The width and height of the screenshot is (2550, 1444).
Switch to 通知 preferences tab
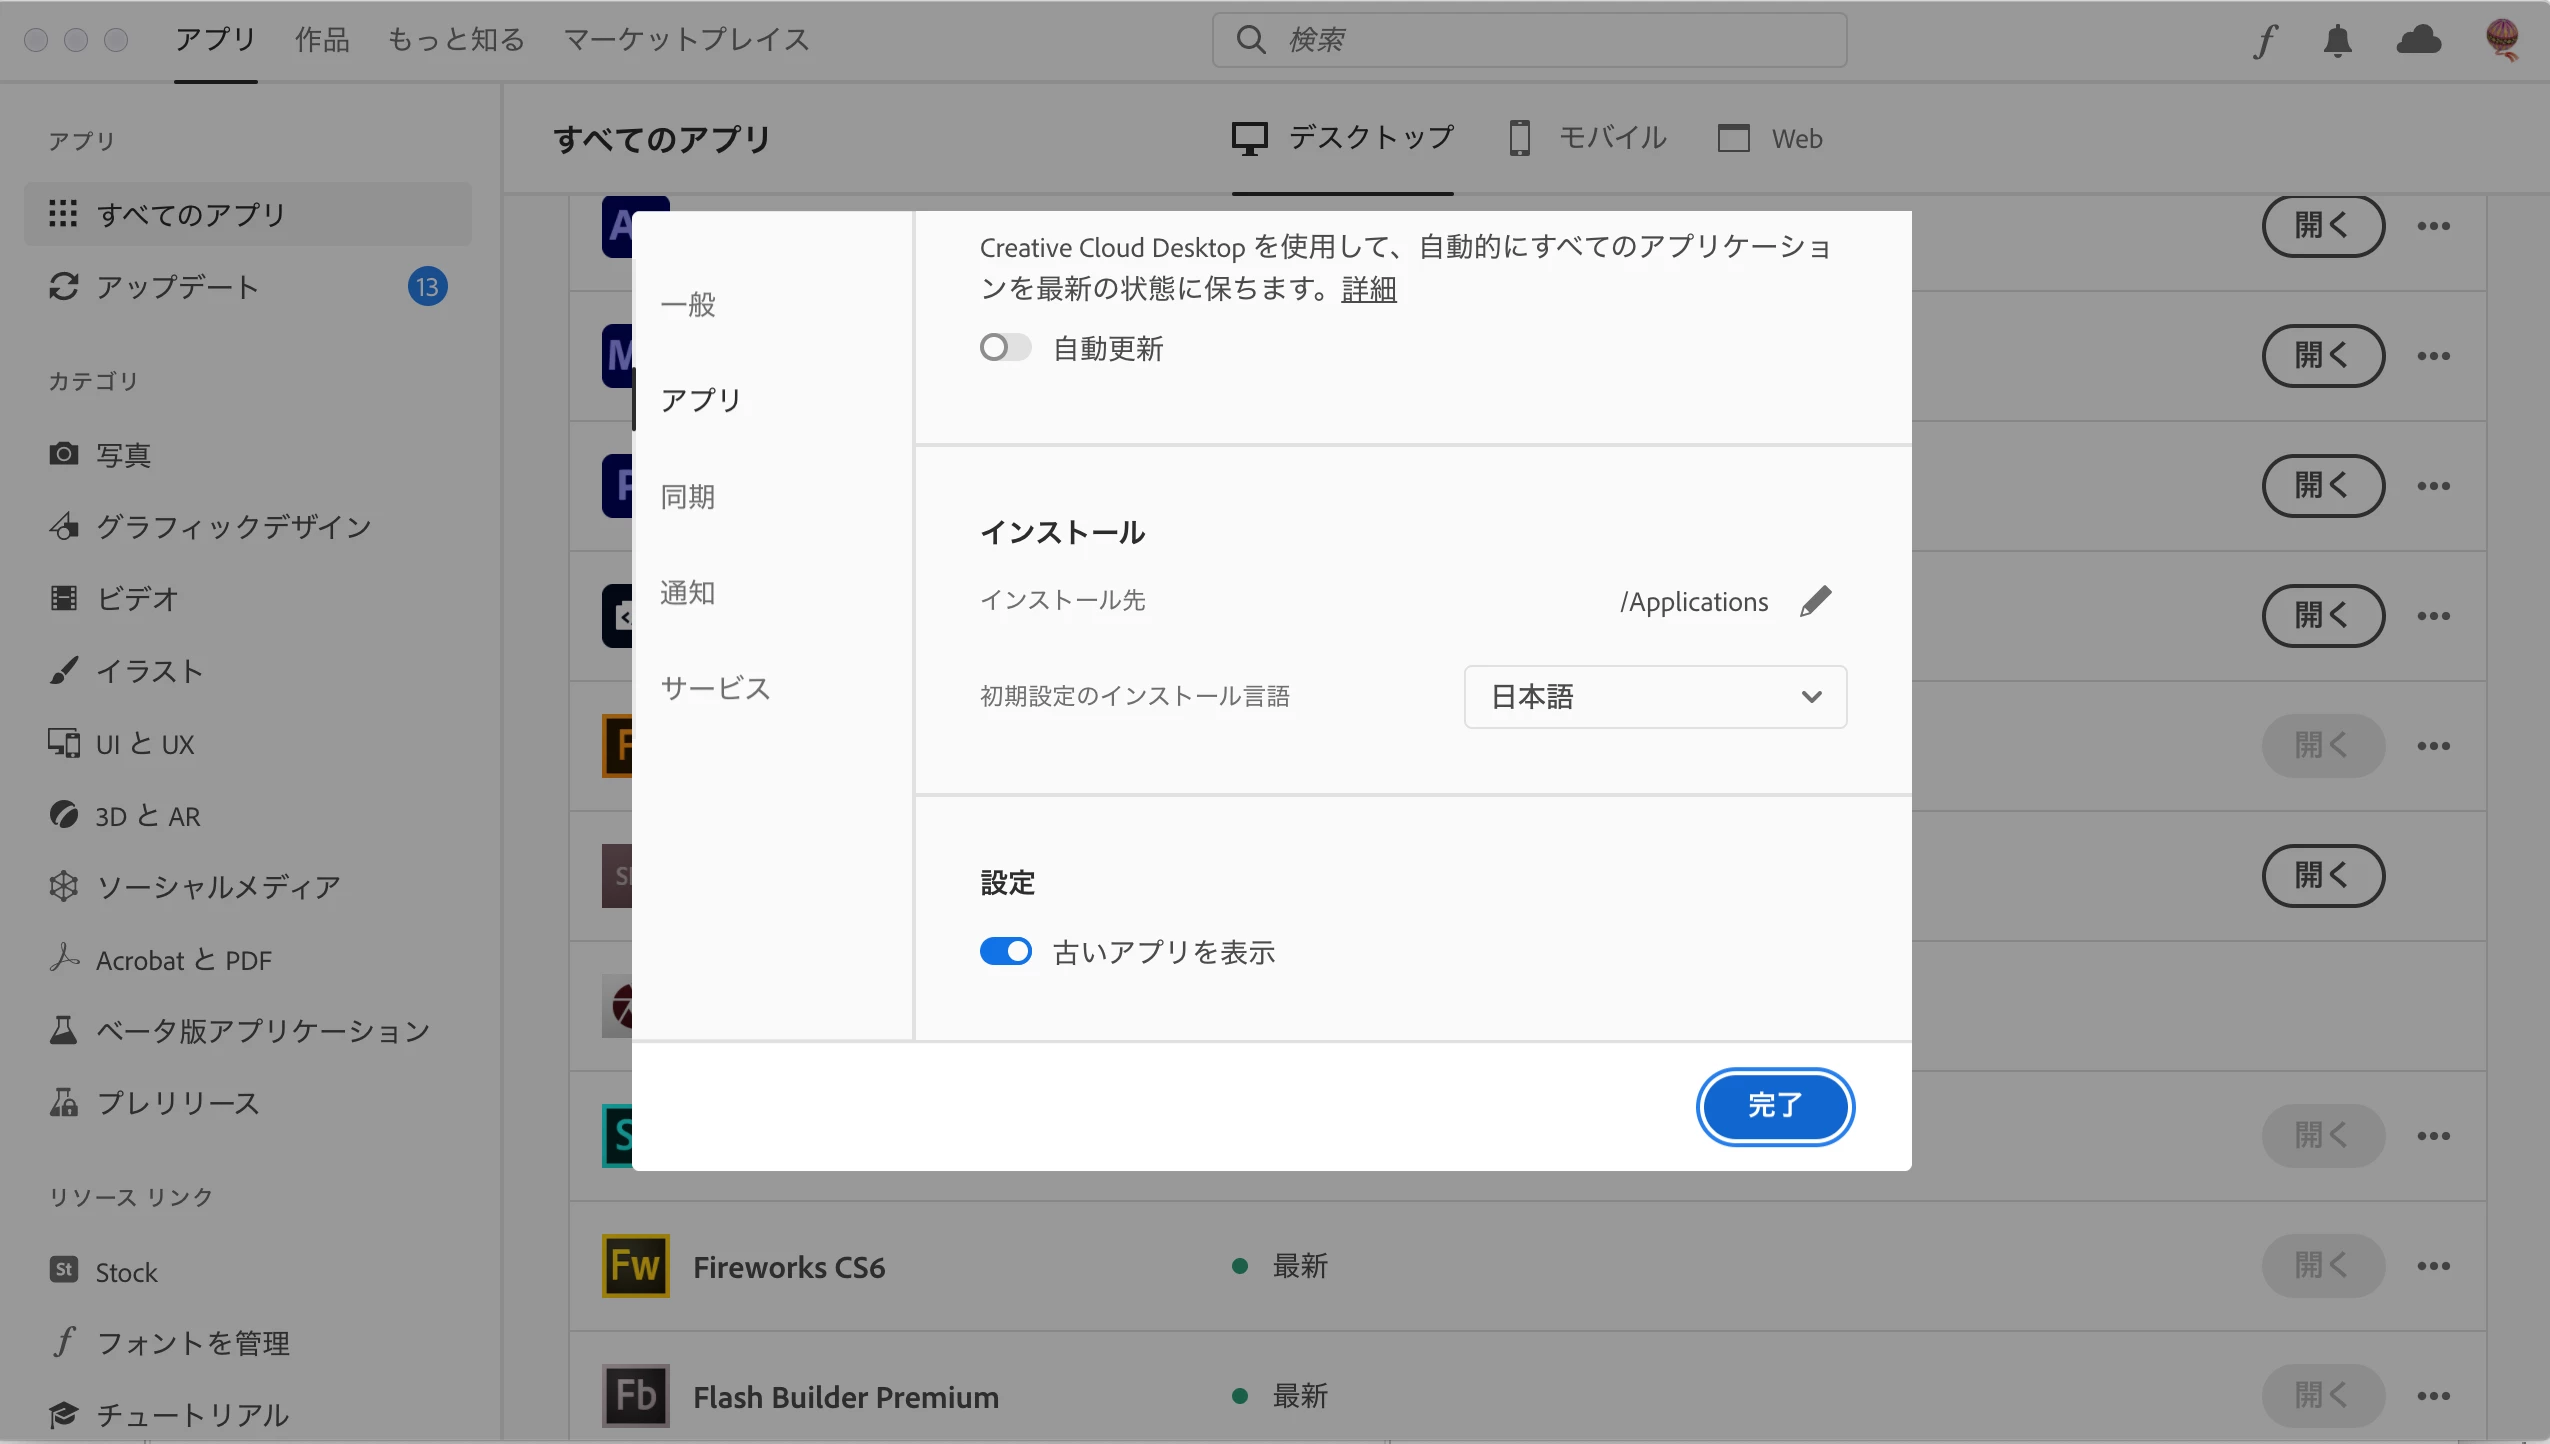688,593
